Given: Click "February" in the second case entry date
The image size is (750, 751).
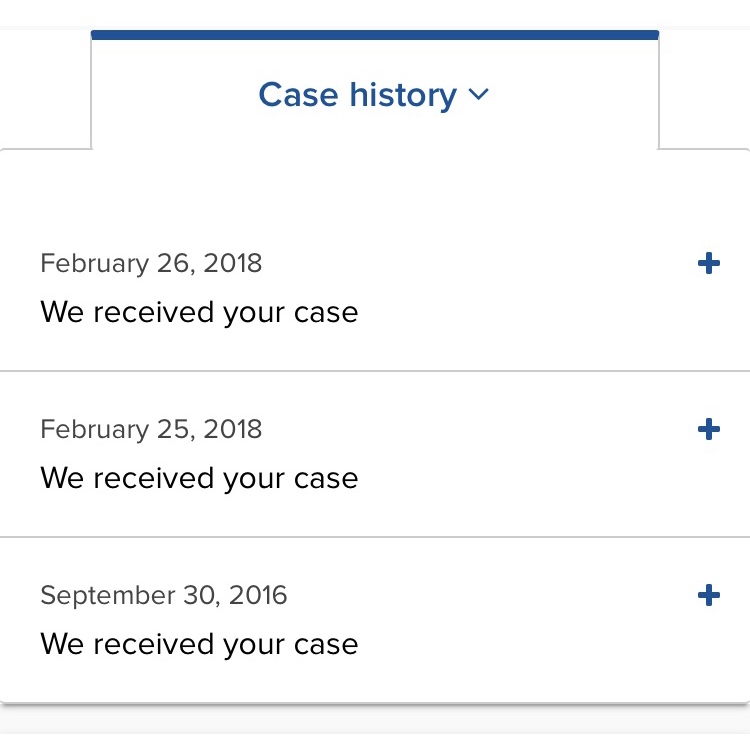Looking at the screenshot, I should coord(94,430).
